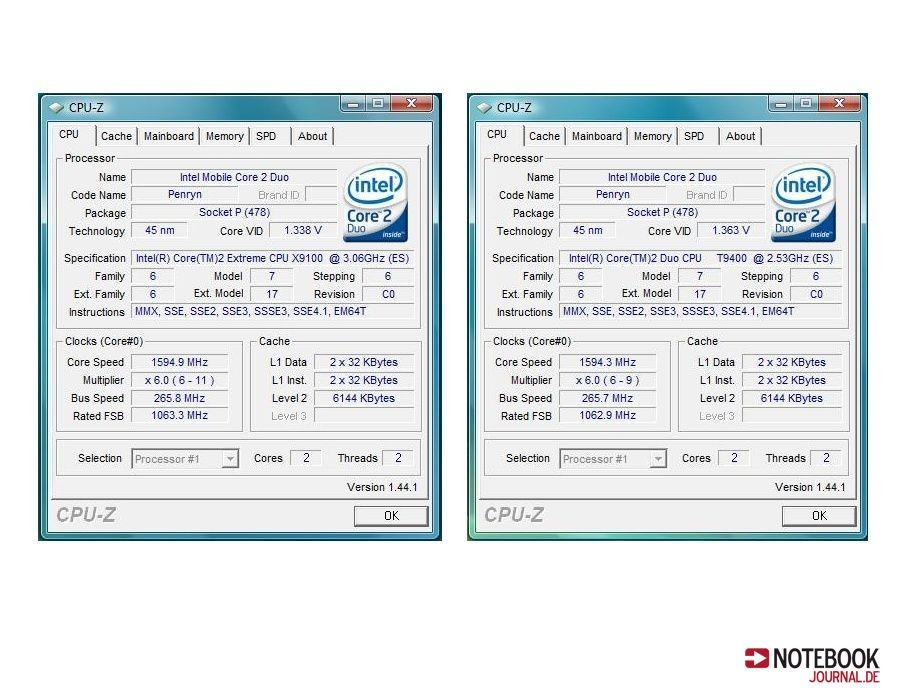Image resolution: width=900 pixels, height=700 pixels.
Task: Click Ext. Model 17 value in left window
Action: 272,294
